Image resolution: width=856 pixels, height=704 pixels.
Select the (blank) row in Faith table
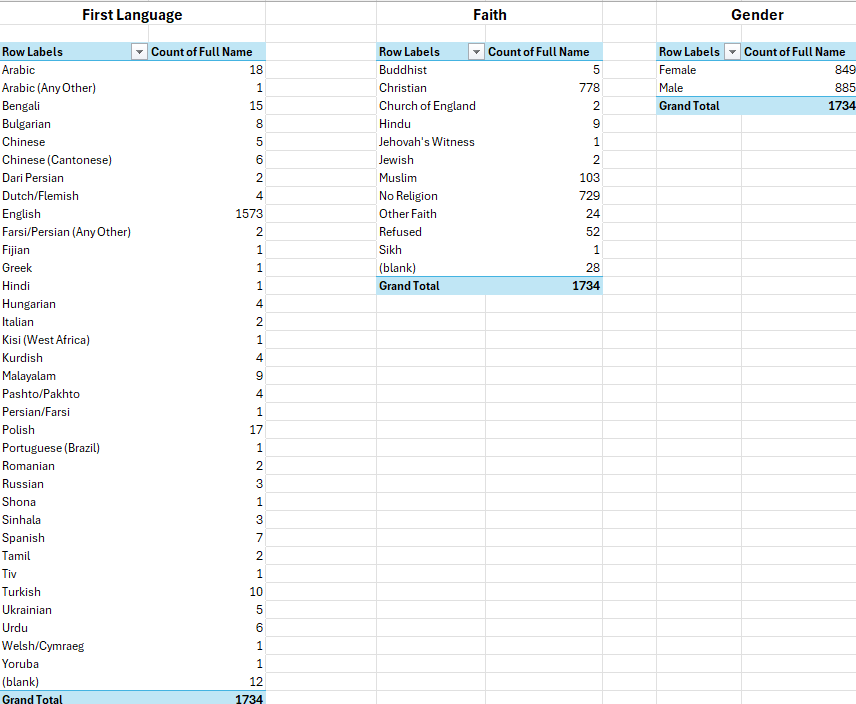397,268
